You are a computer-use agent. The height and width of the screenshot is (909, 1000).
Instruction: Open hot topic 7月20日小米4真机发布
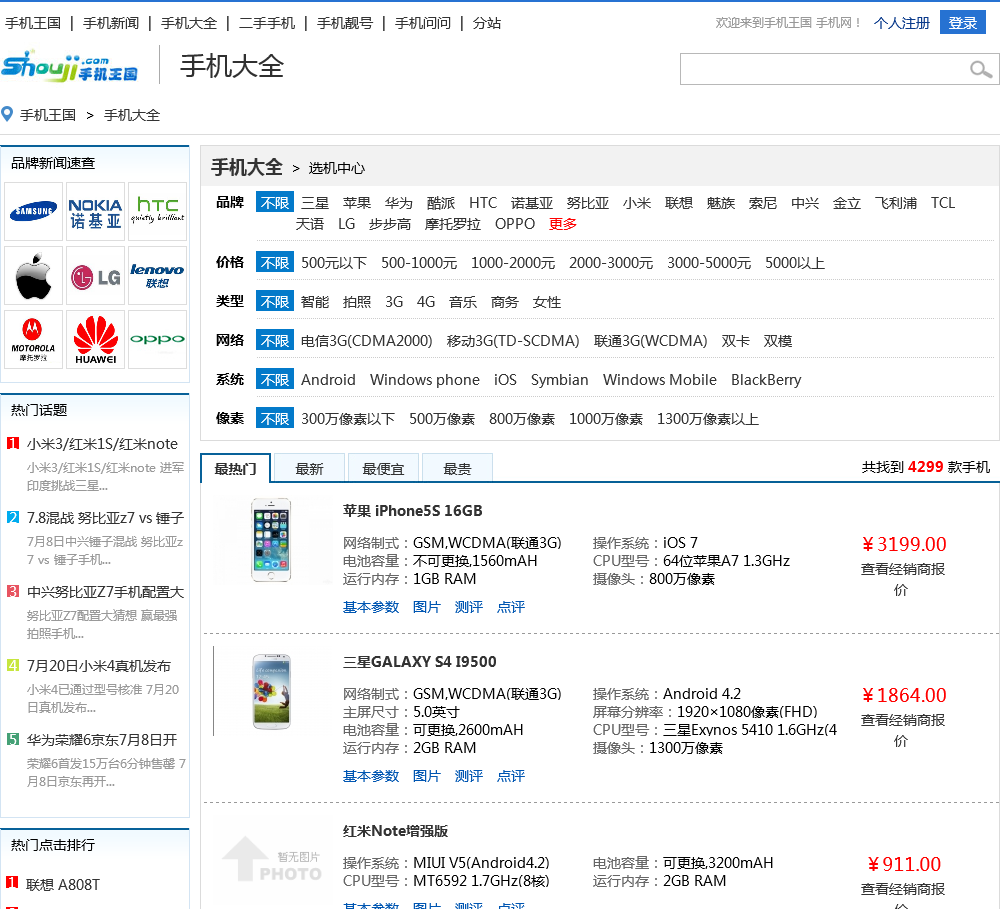(x=99, y=666)
